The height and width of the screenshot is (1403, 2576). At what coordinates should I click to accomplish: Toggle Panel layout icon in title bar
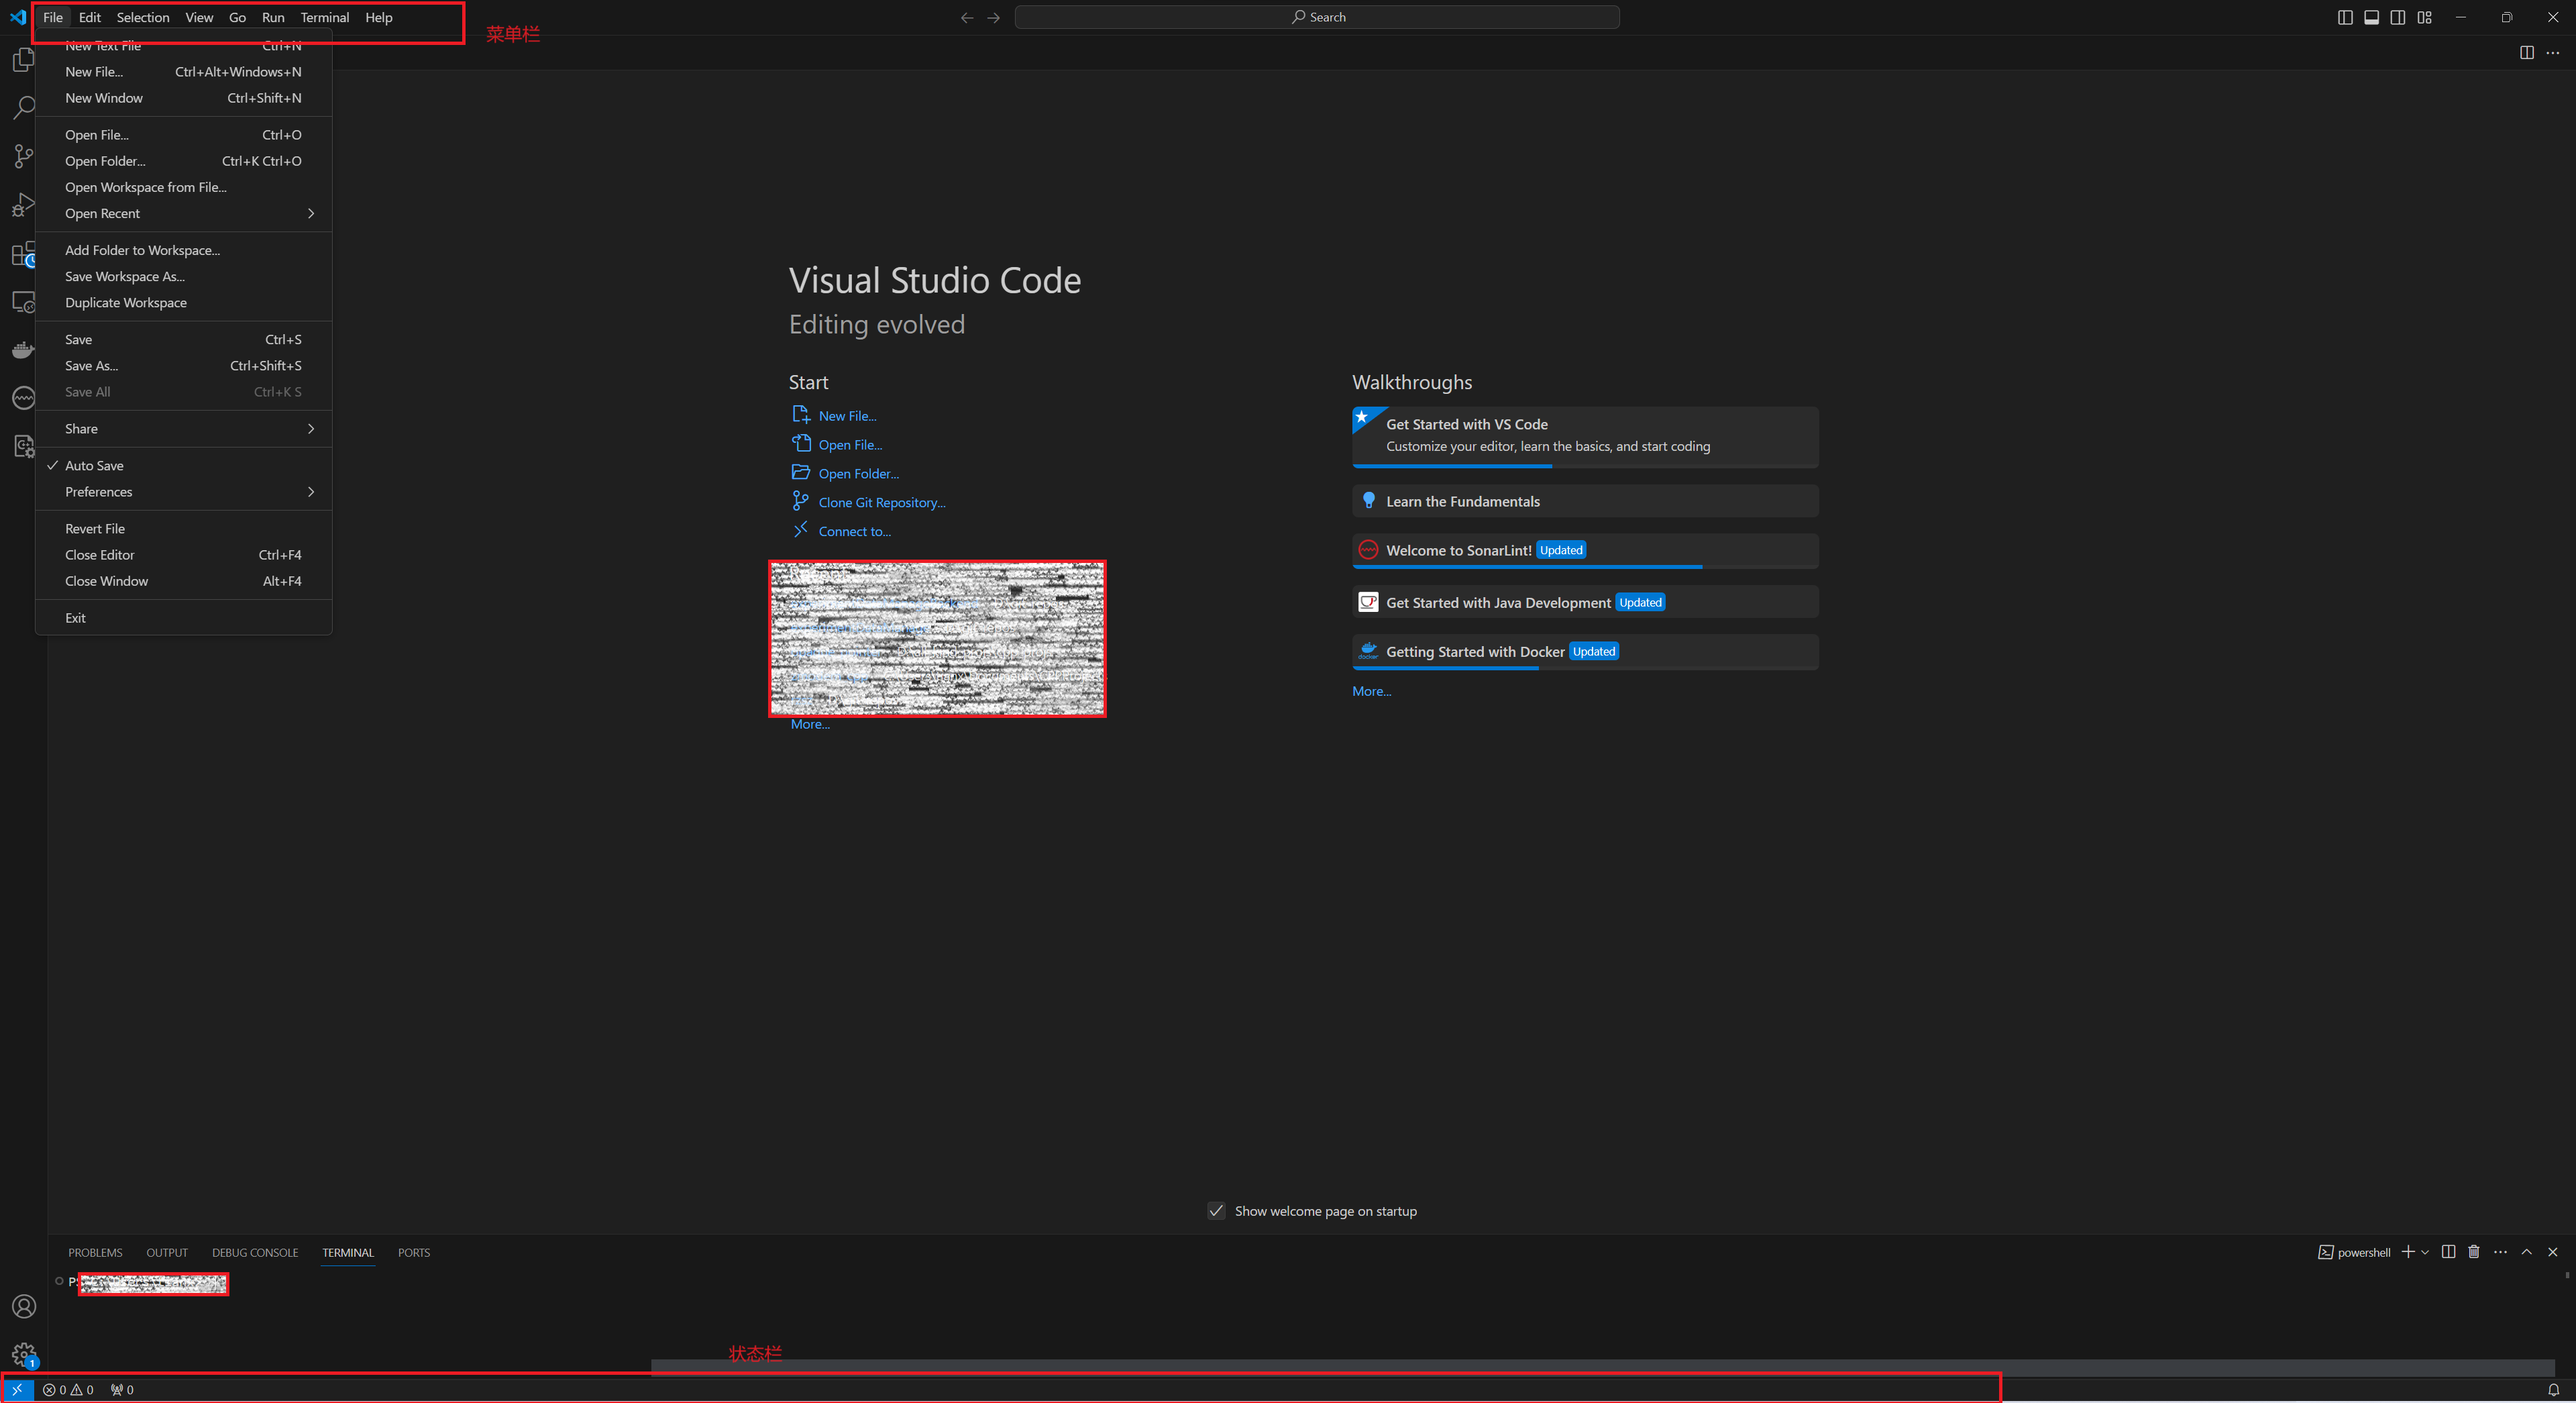pyautogui.click(x=2371, y=17)
